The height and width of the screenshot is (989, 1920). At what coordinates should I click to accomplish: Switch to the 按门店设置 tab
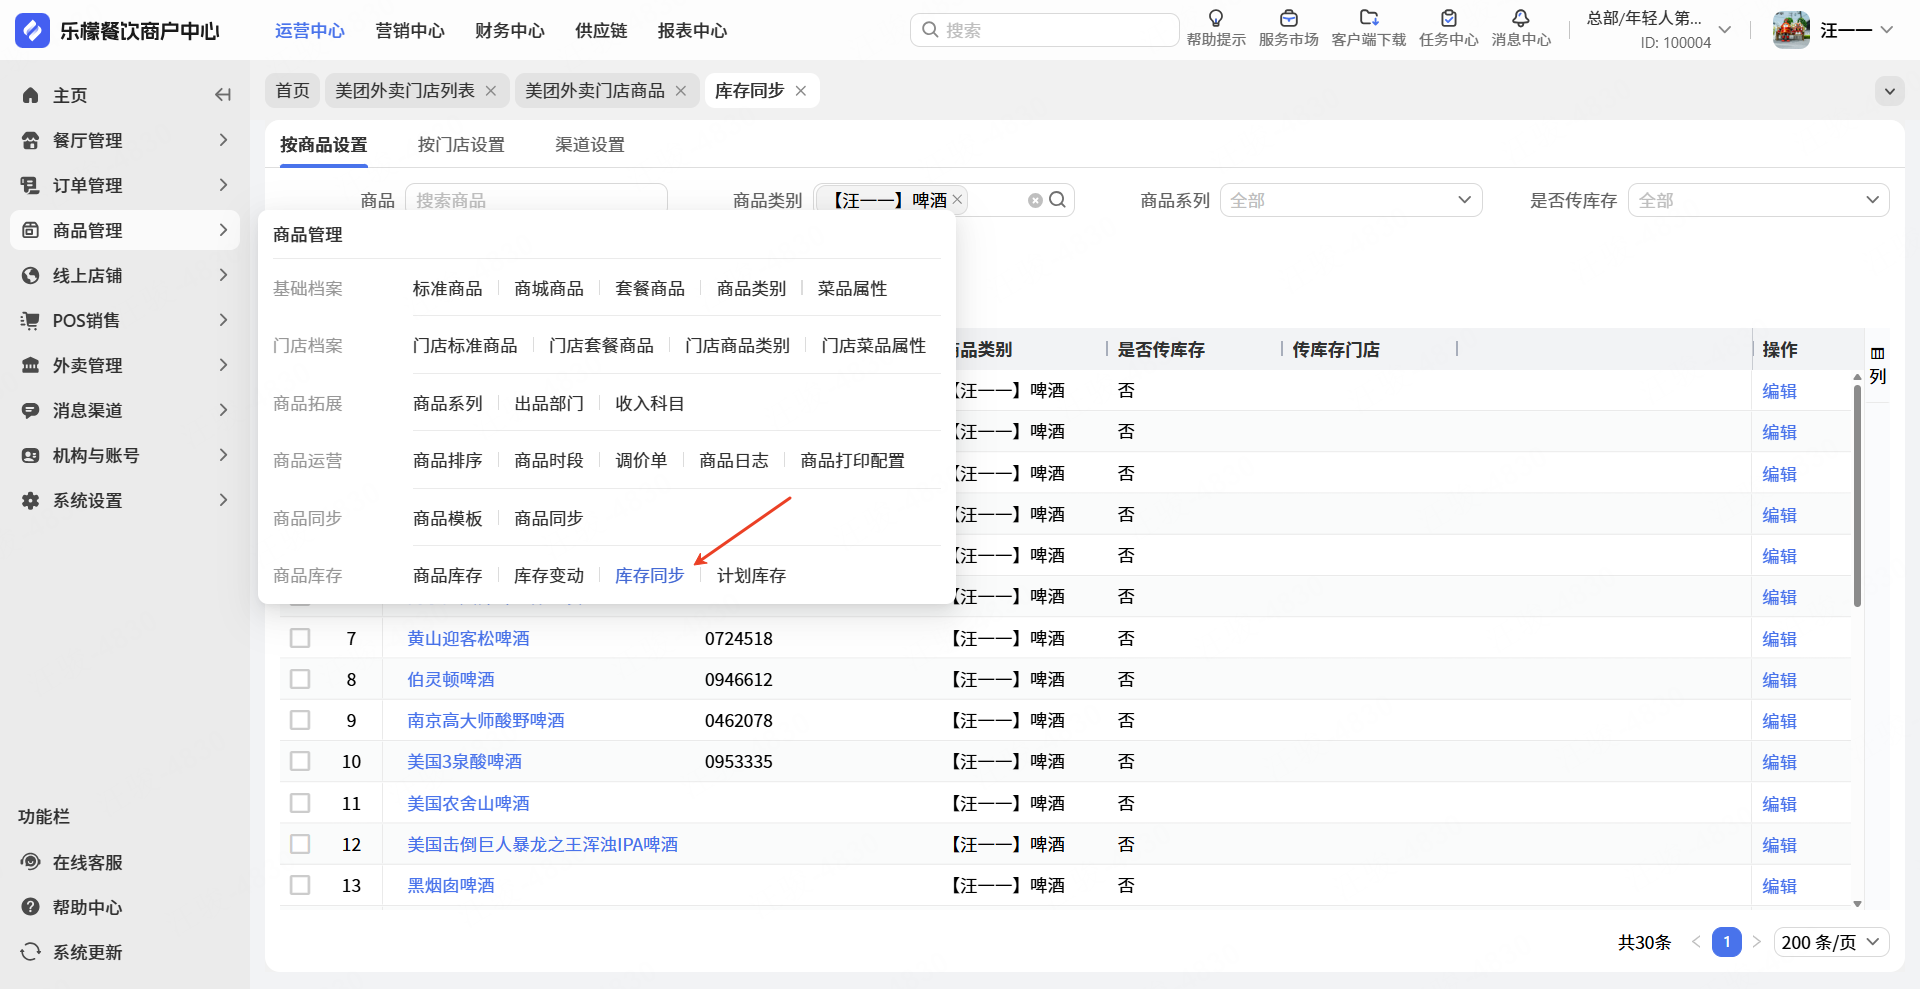point(461,145)
